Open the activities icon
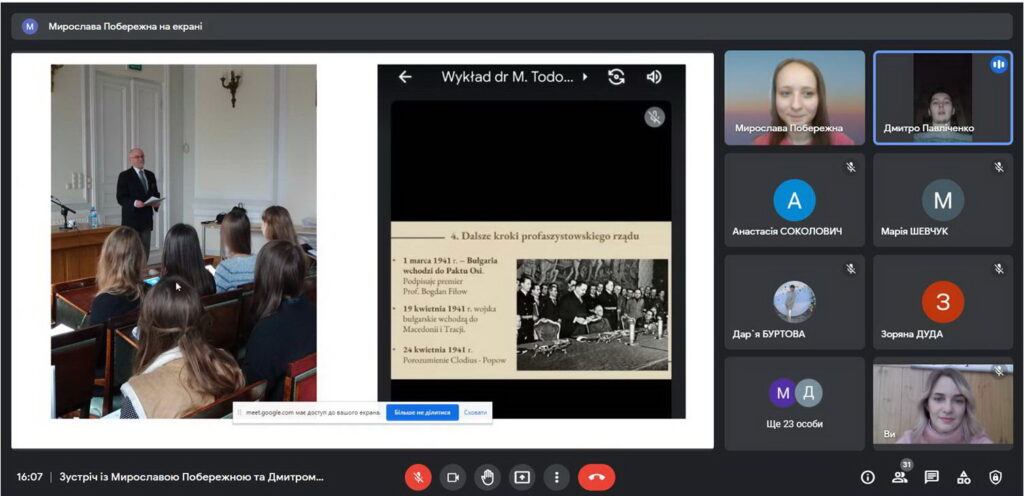The width and height of the screenshot is (1024, 496). (963, 477)
